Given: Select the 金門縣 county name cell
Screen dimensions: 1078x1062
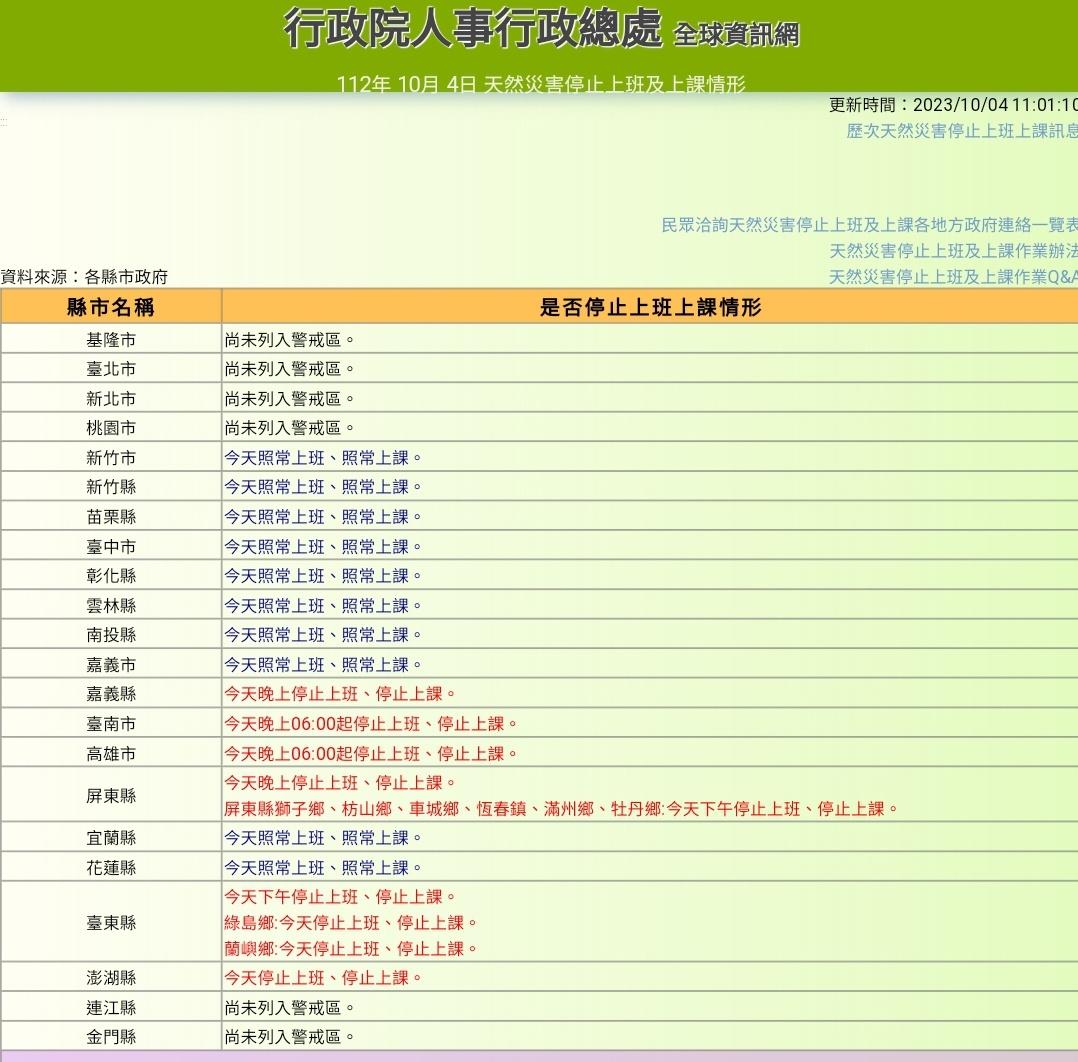Looking at the screenshot, I should coord(111,1037).
